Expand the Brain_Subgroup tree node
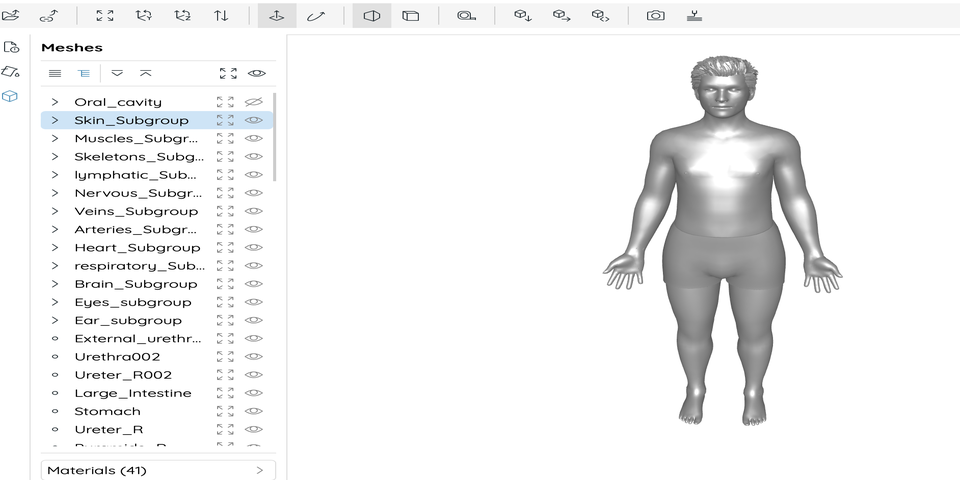 55,284
